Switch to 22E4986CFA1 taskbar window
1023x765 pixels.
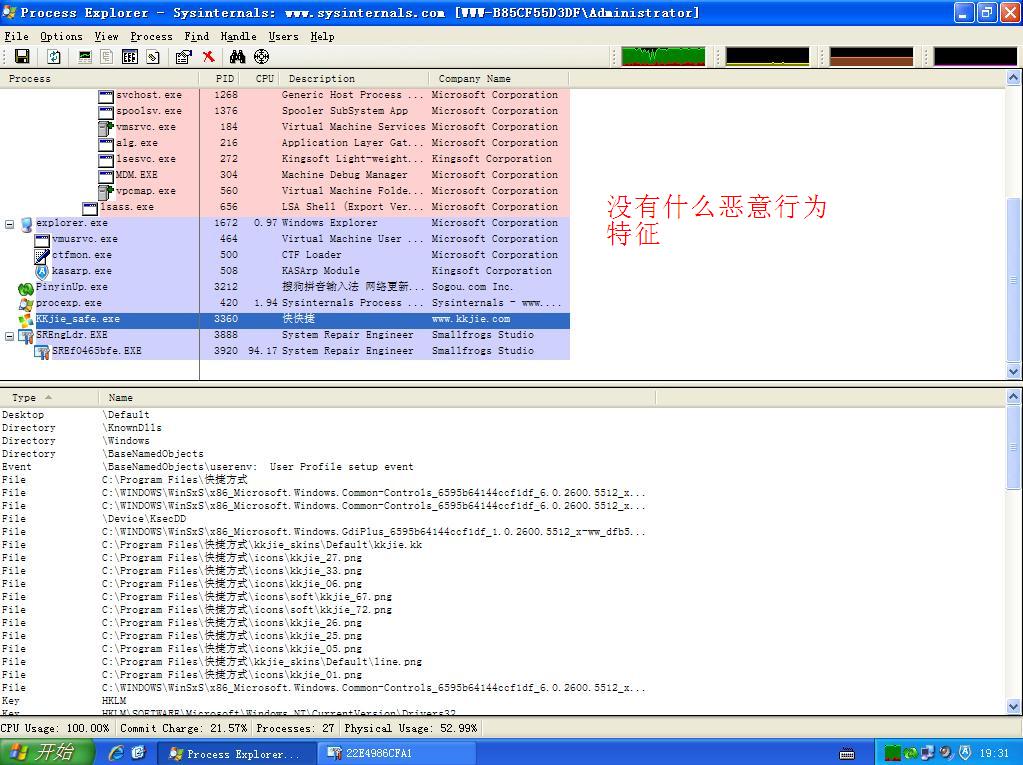pyautogui.click(x=395, y=754)
